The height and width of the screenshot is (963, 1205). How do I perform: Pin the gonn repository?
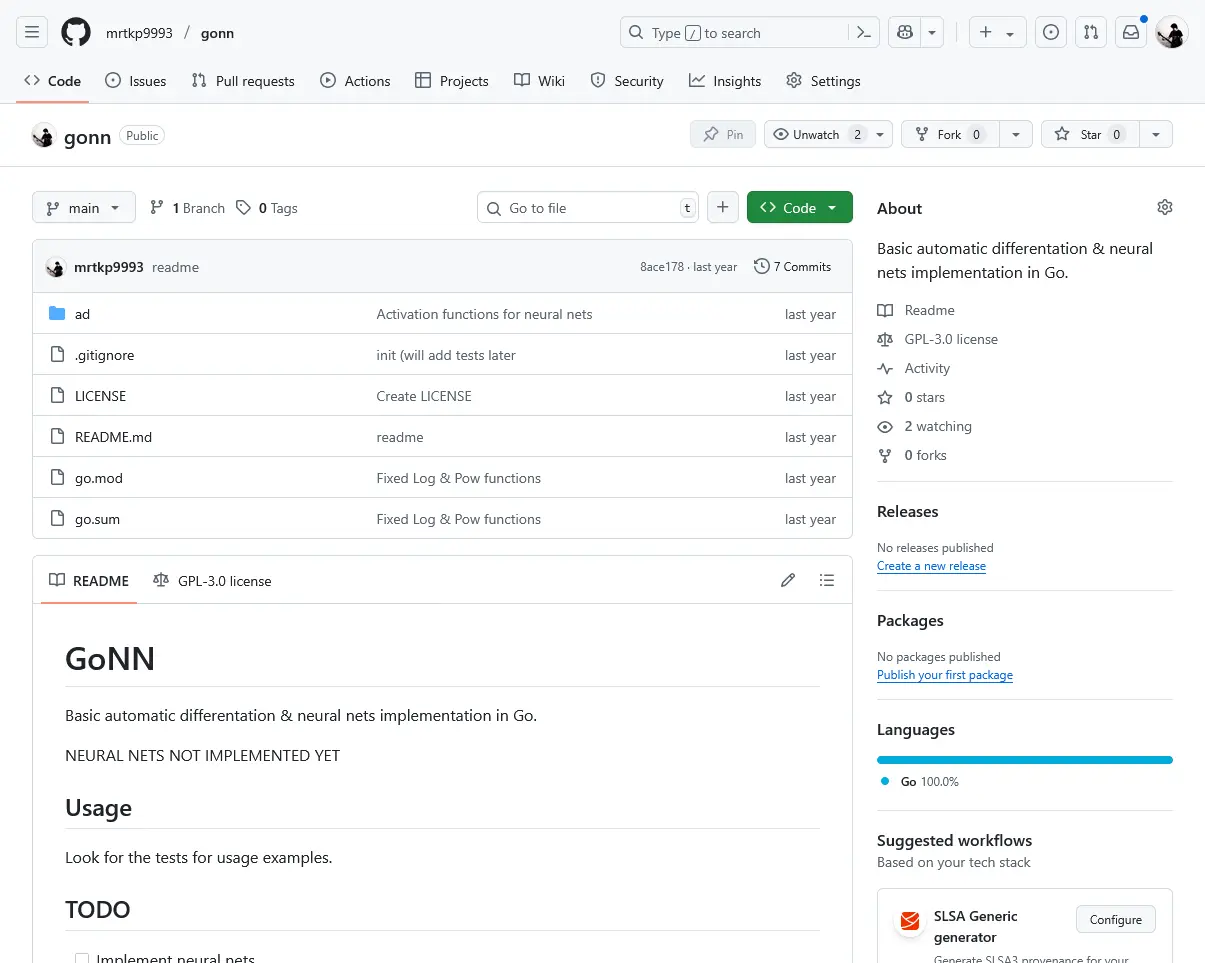[723, 135]
